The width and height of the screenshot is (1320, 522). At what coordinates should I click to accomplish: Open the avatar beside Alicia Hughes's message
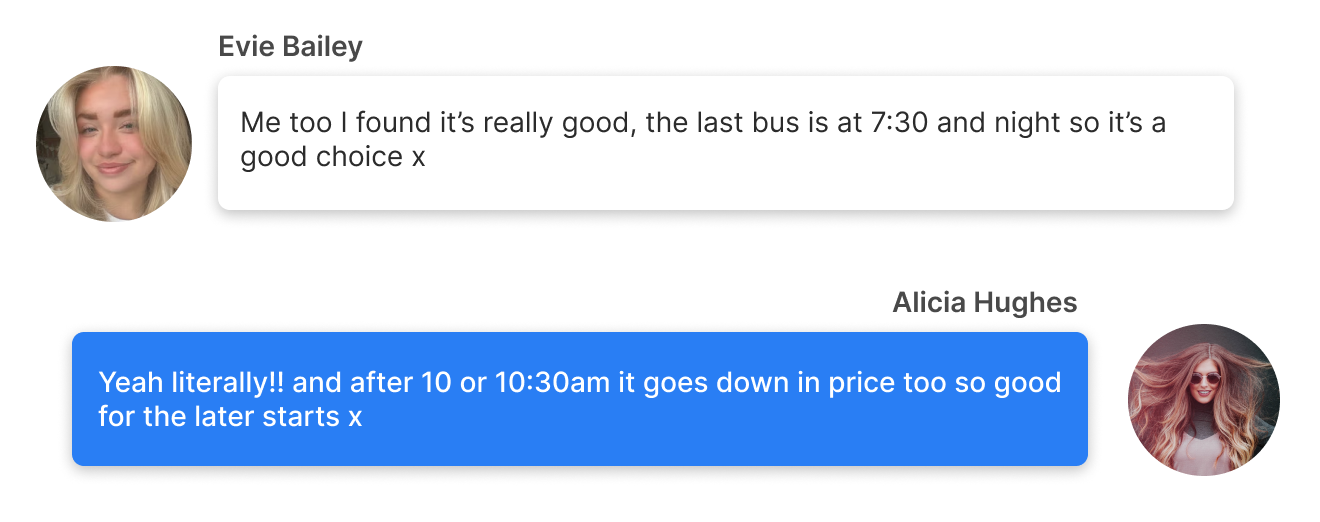tap(1204, 399)
